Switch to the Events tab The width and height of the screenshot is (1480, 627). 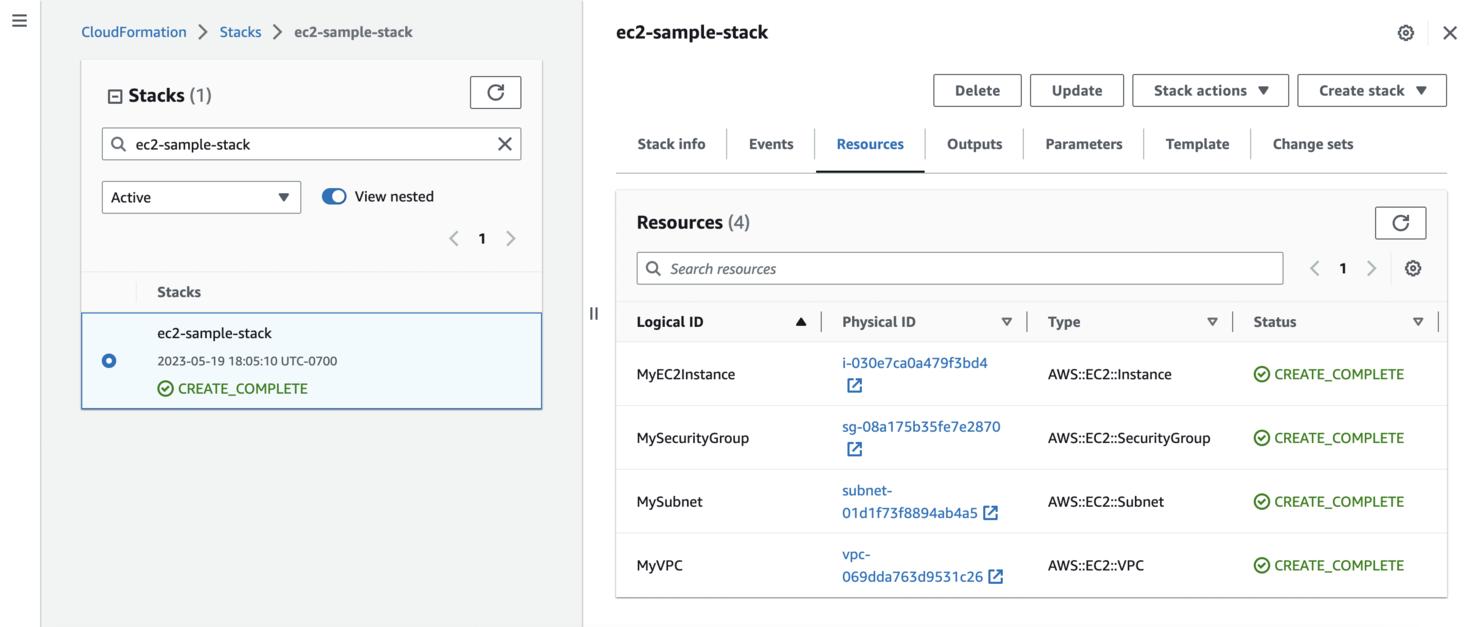(770, 144)
